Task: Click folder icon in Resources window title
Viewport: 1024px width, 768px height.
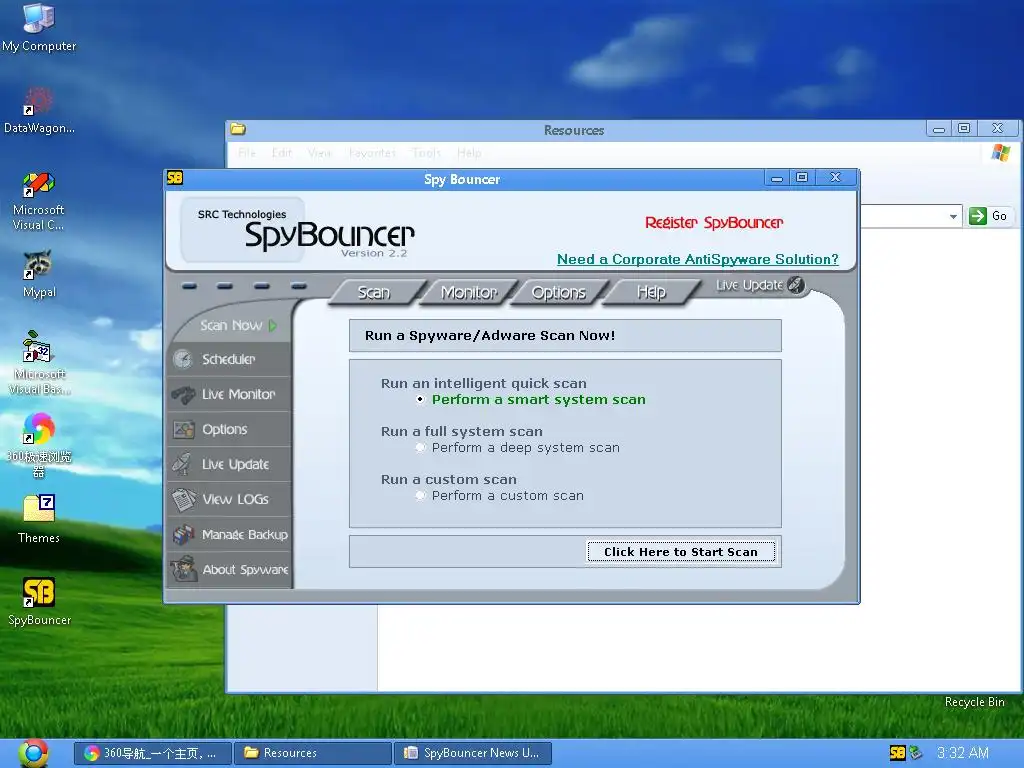Action: click(x=238, y=129)
